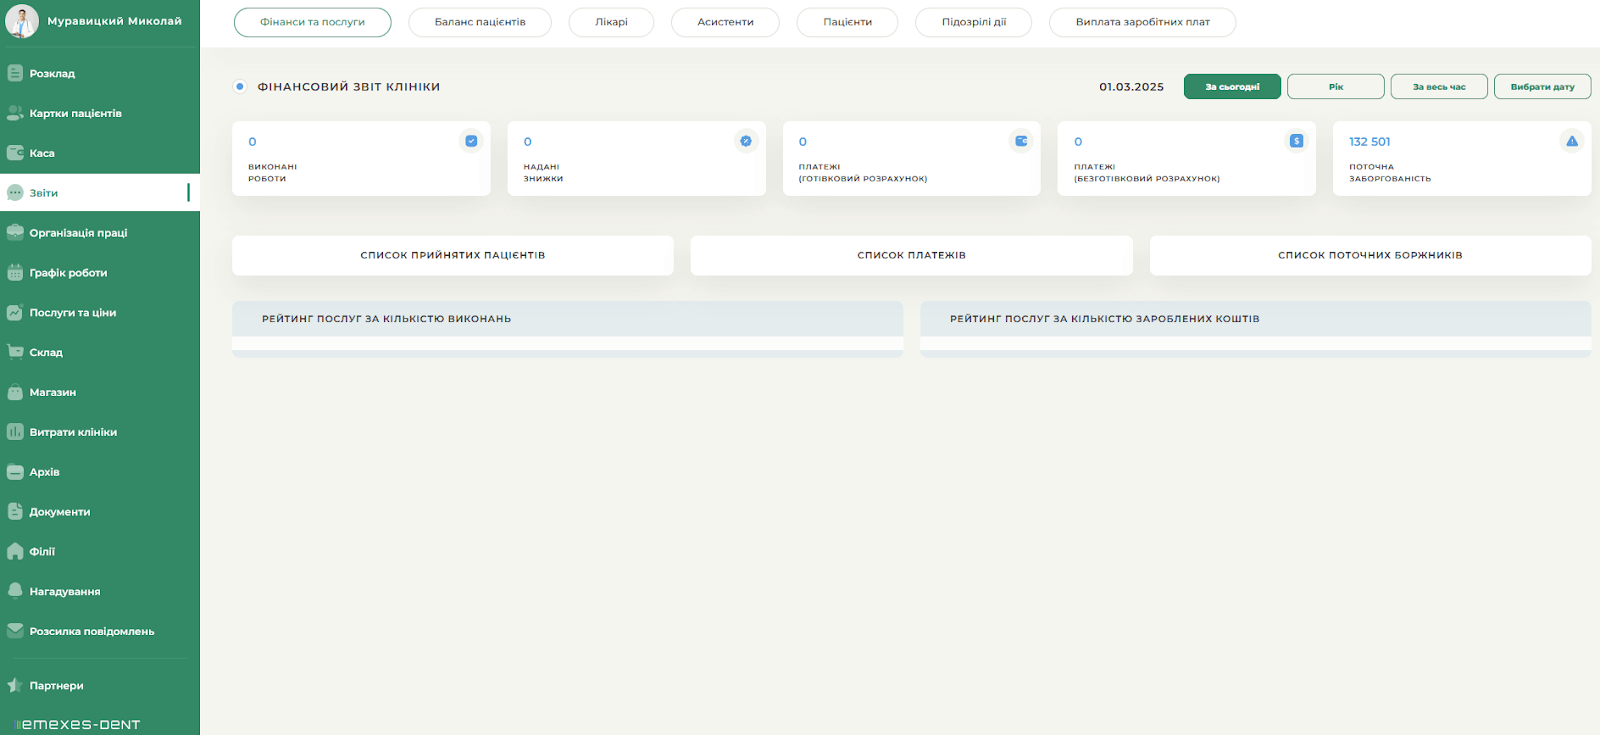Show Список поточних боржників

[x=1369, y=255]
